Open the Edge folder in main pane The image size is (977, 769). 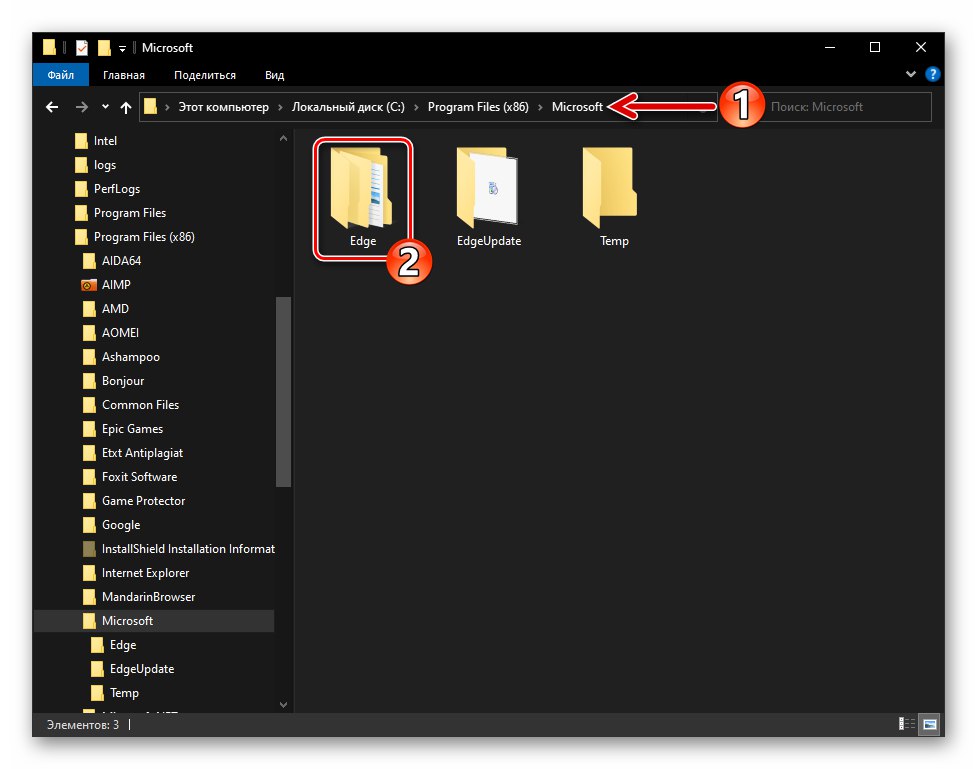pyautogui.click(x=363, y=198)
